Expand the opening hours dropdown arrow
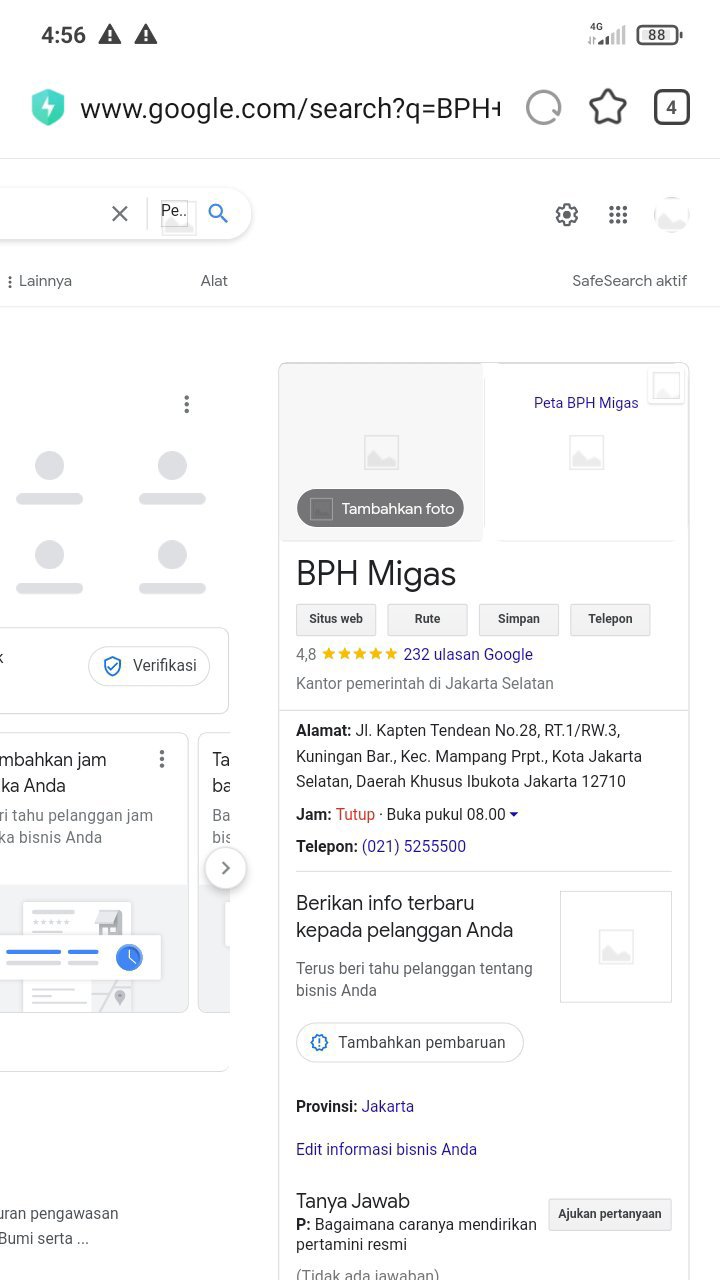 point(514,815)
